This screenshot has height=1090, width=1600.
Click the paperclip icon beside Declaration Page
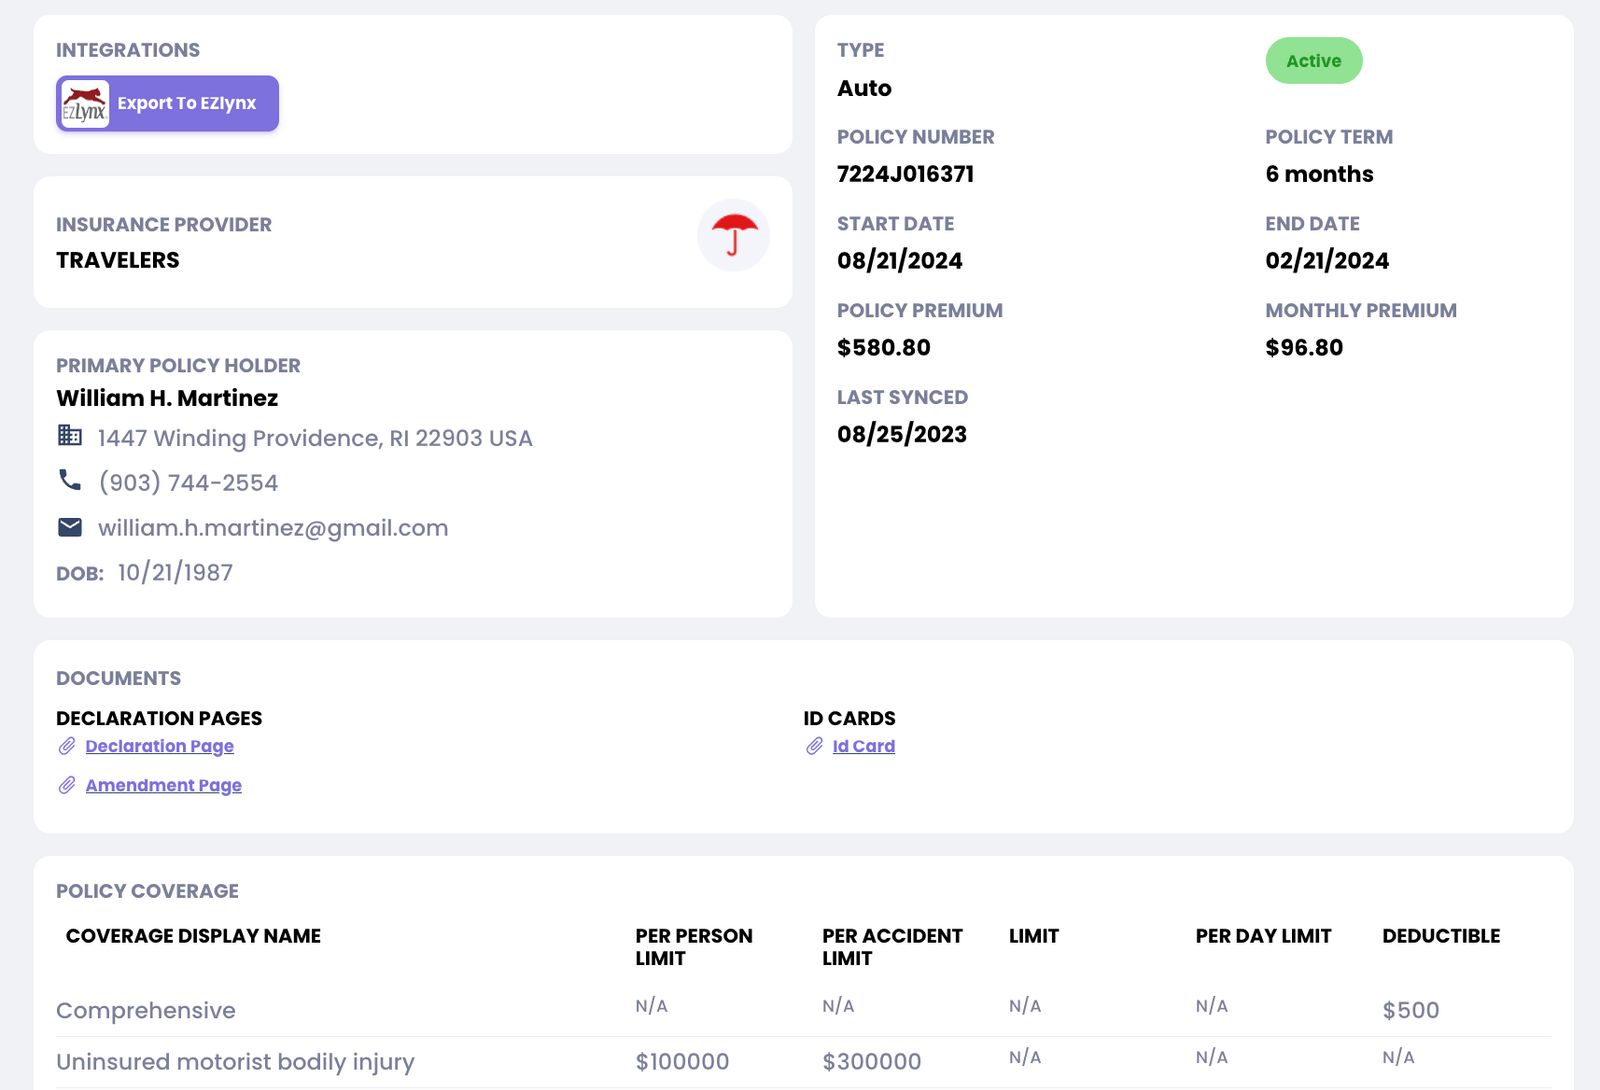click(x=66, y=745)
